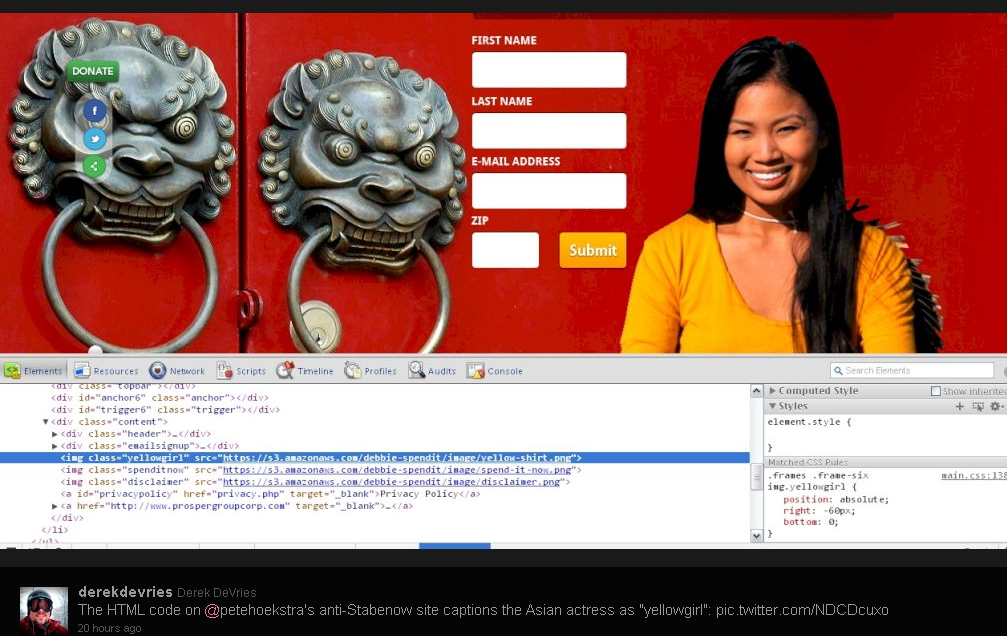Open the pic.twitter.com/NDCDcuxo link
This screenshot has width=1007, height=636.
click(x=802, y=610)
